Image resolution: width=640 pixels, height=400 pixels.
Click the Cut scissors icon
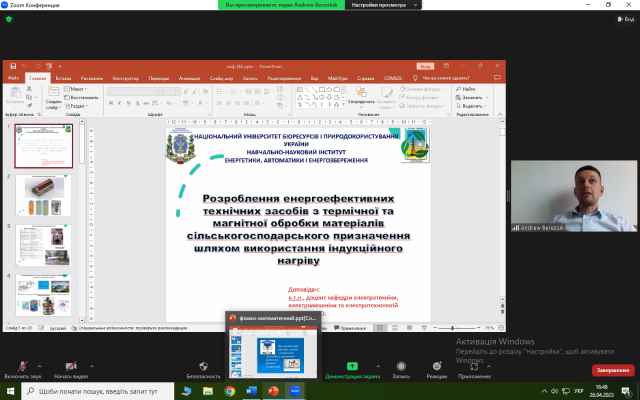[x=29, y=89]
